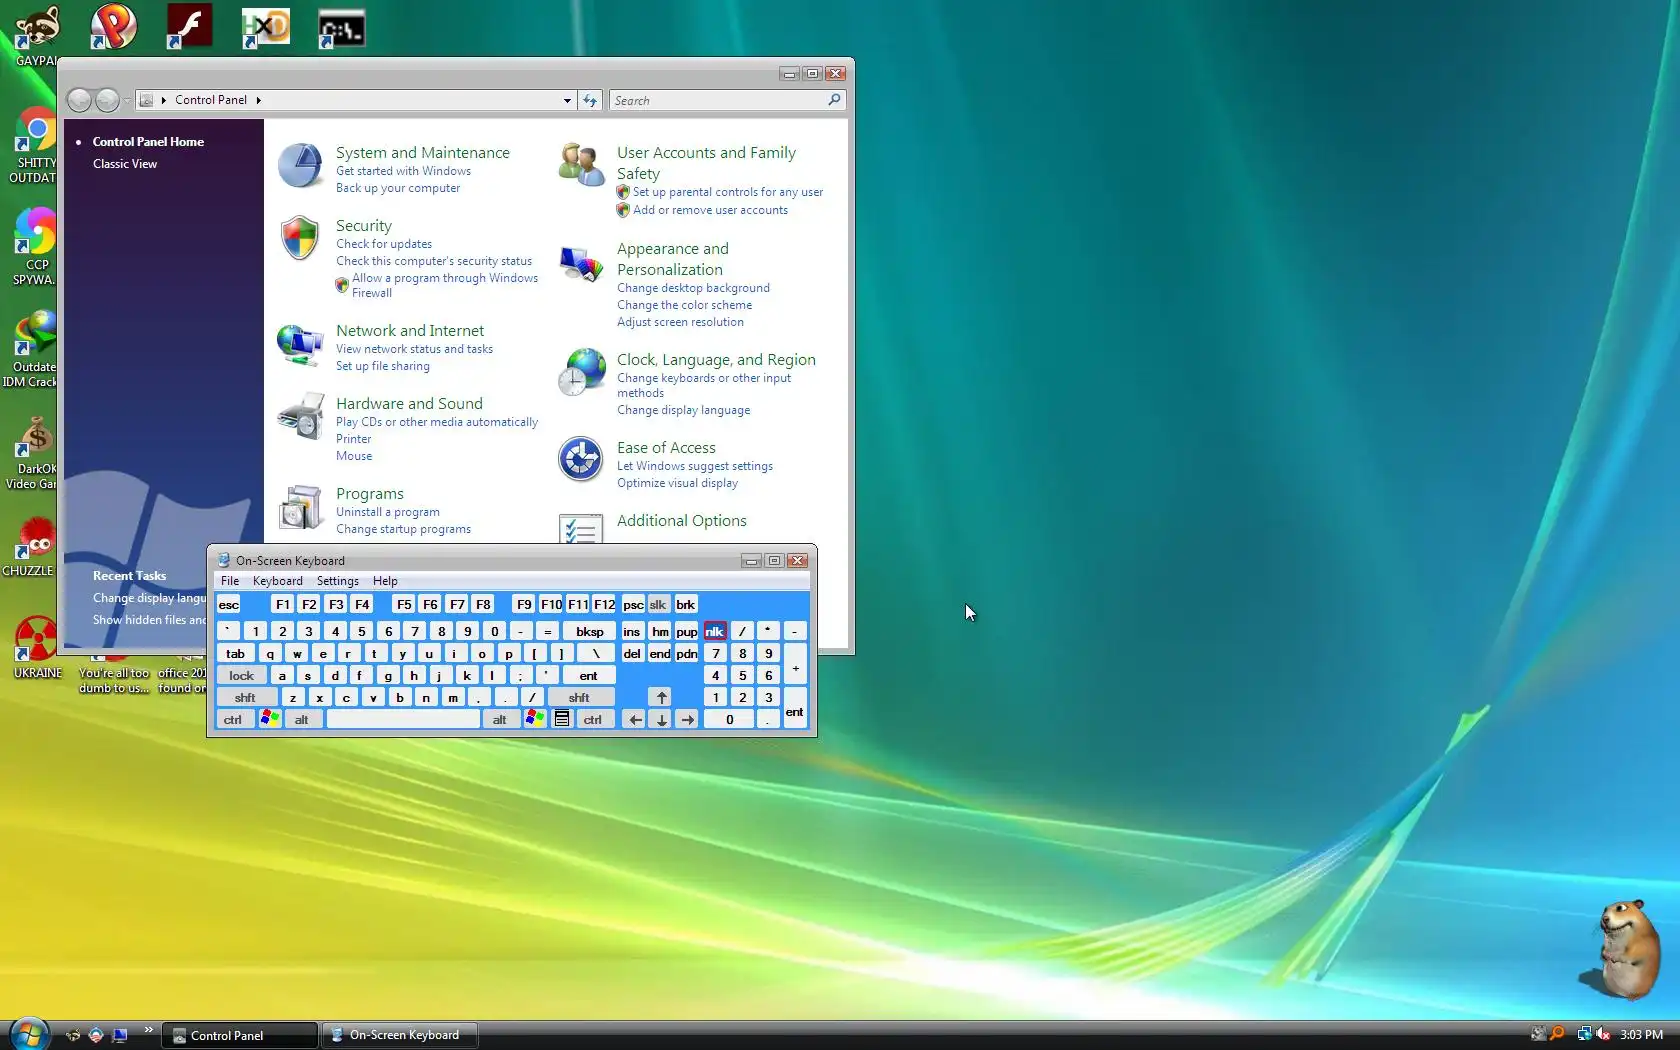1680x1050 pixels.
Task: Click the down arrow key on the keyboard
Action: point(661,719)
